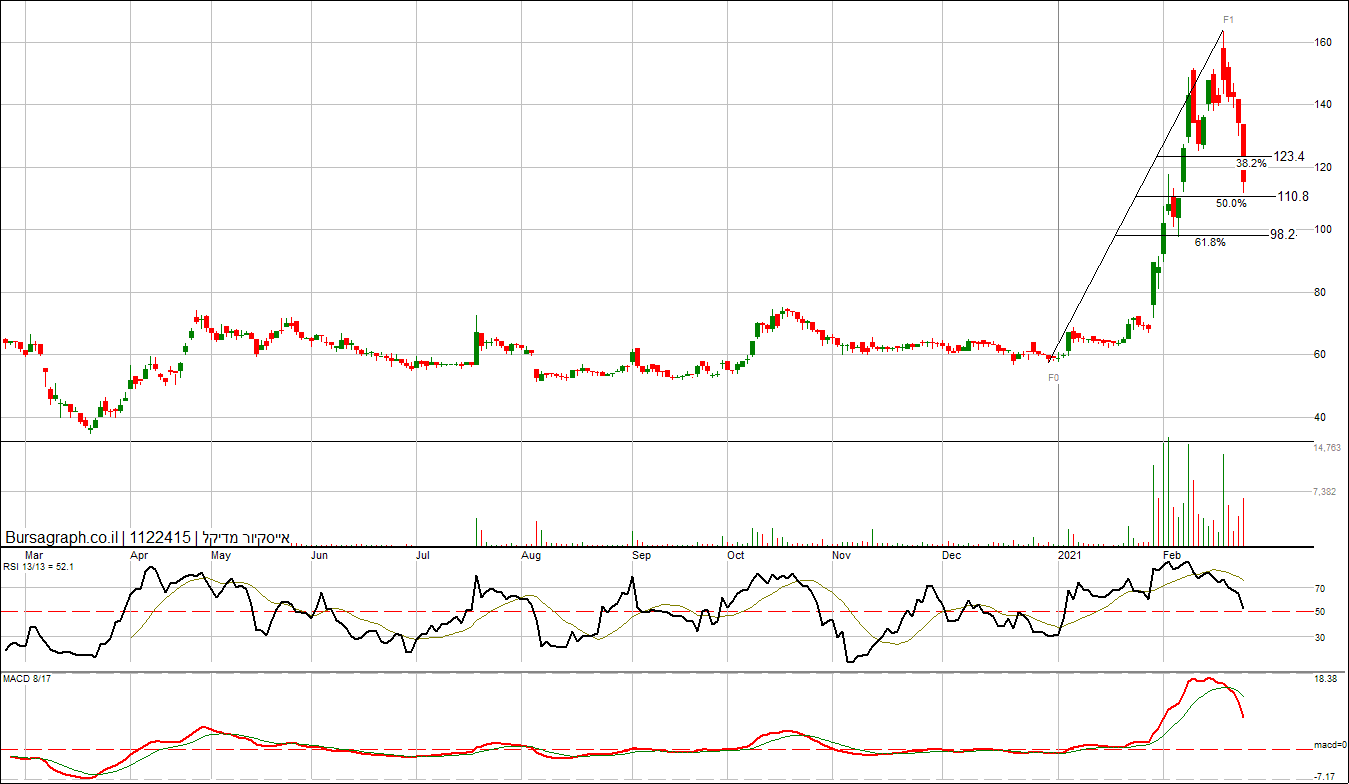This screenshot has height=784, width=1349.
Task: Click the RSI 70 level value
Action: click(x=1319, y=589)
